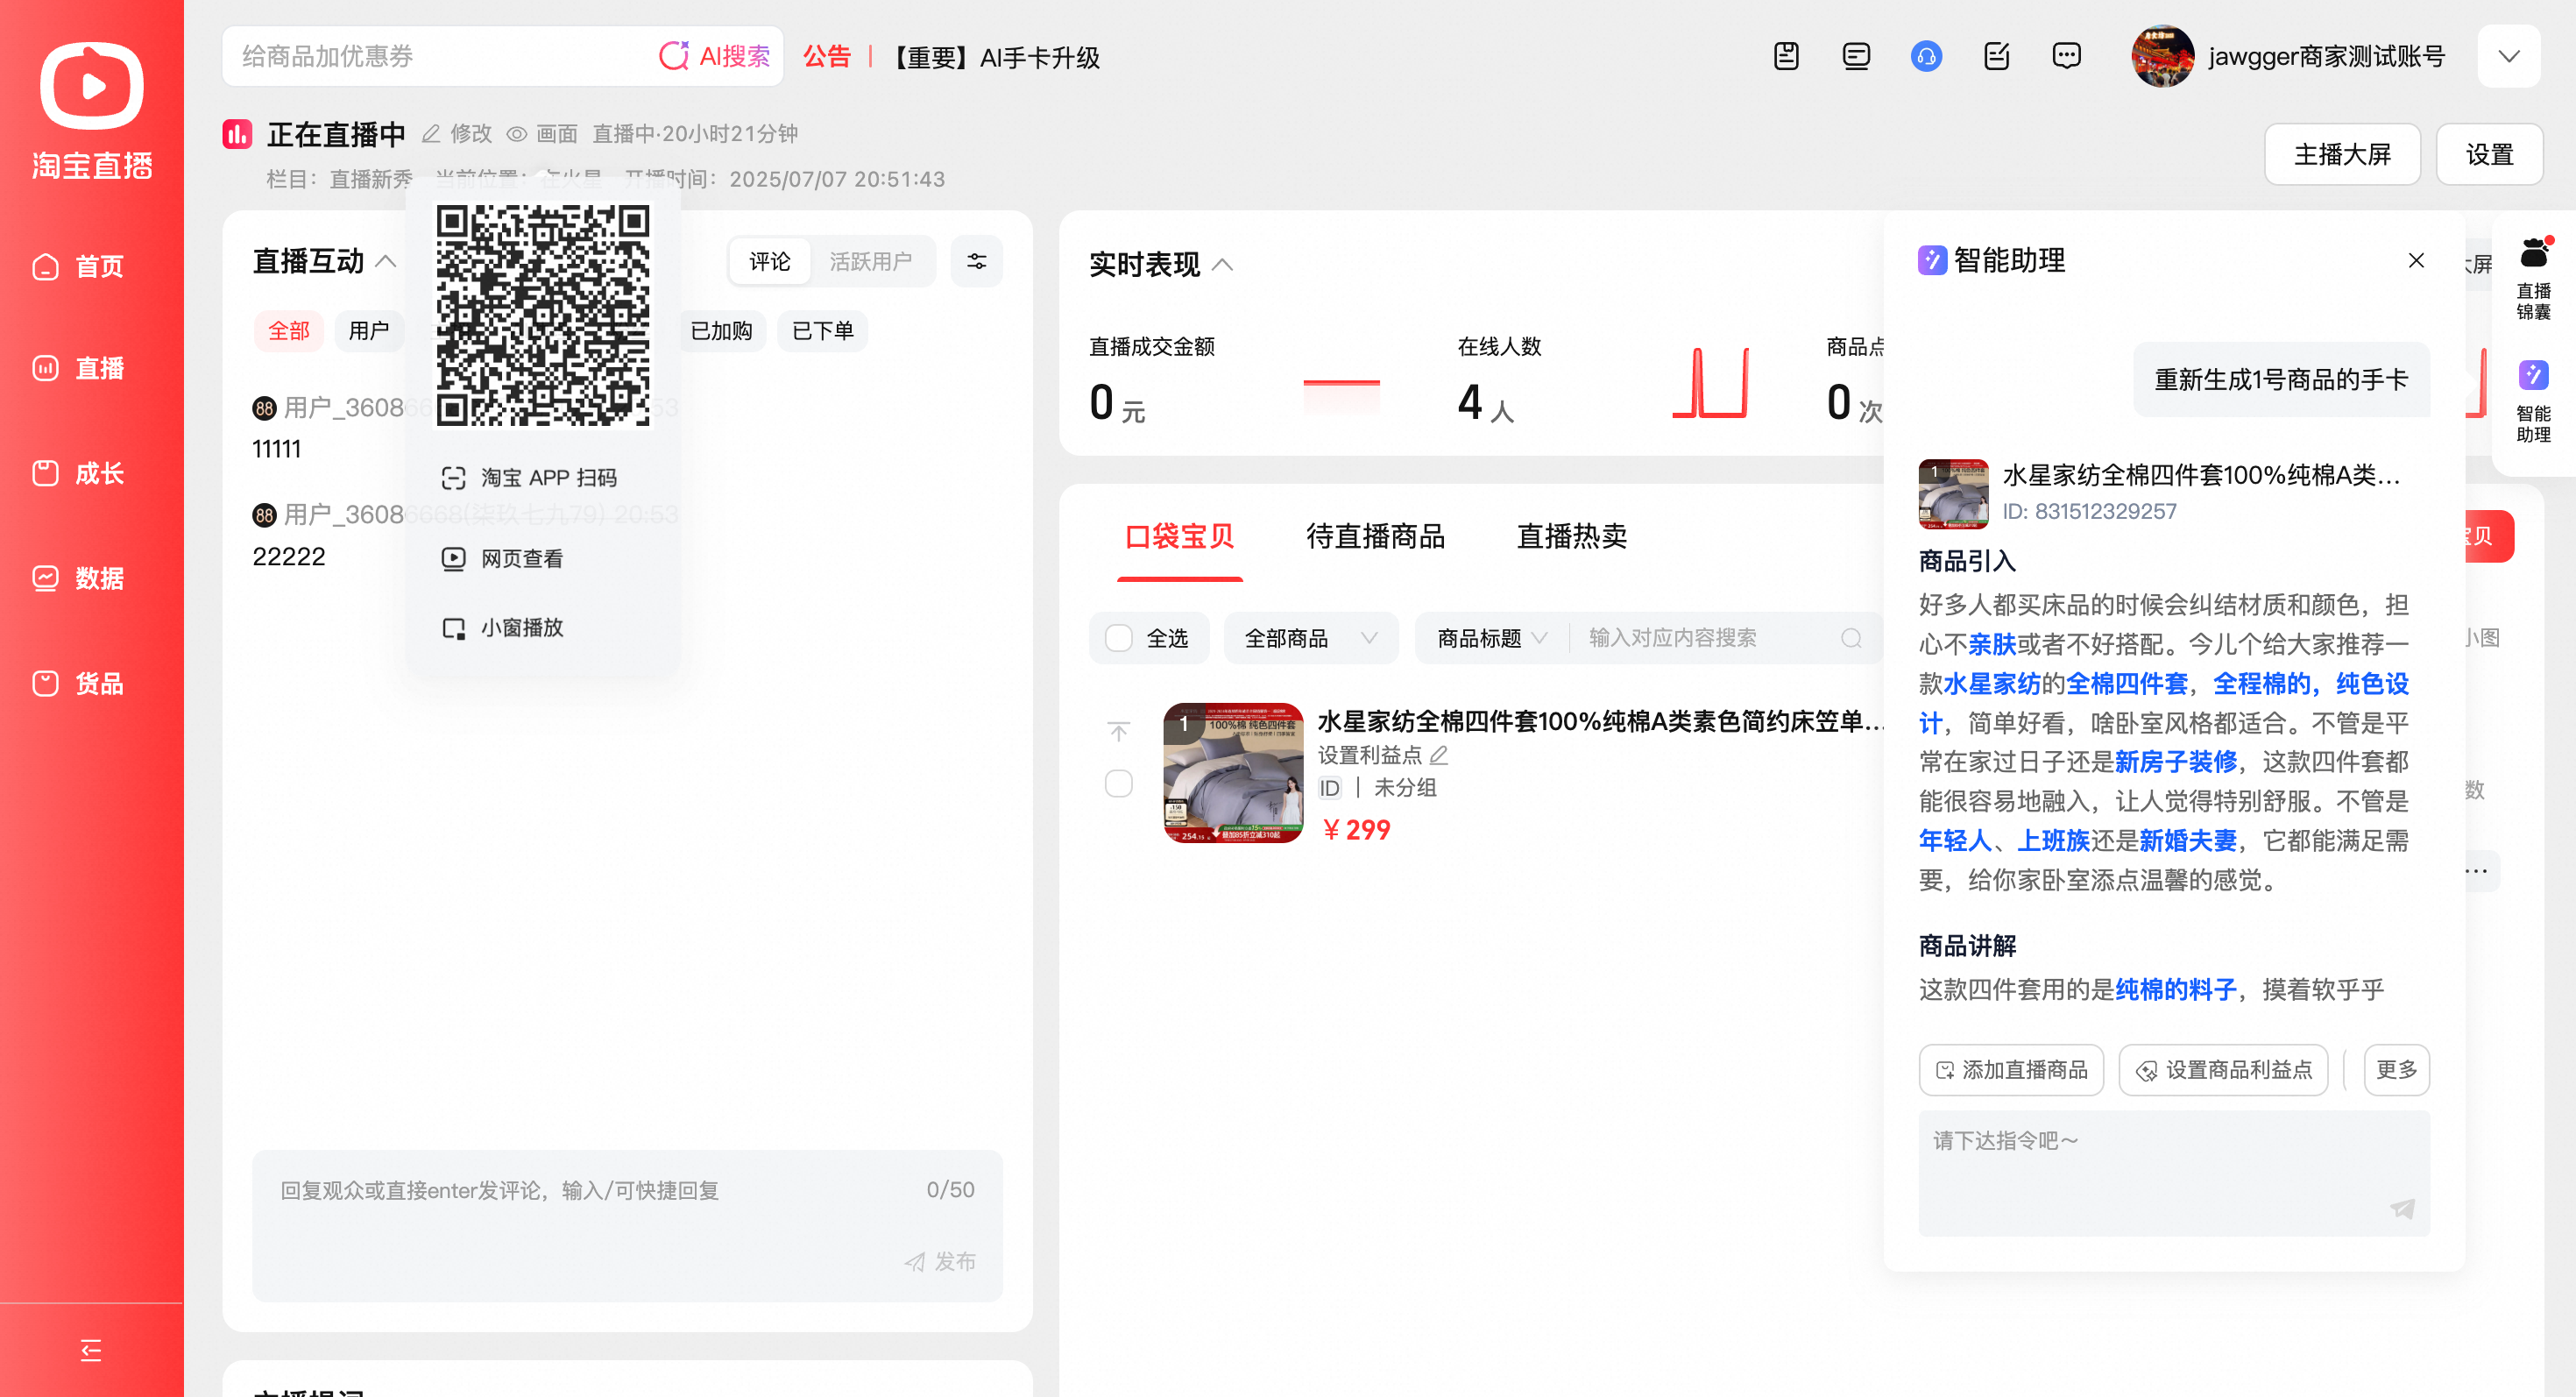Image resolution: width=2576 pixels, height=1397 pixels.
Task: Open 主播大屏 view
Action: (x=2342, y=154)
